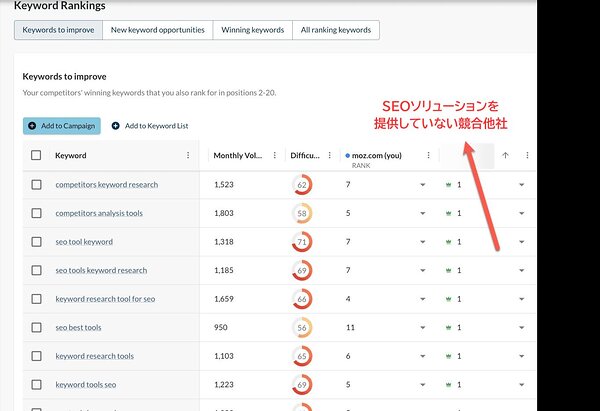Screen dimensions: 600x411
Task: Click difficulty score 62 circle
Action: tap(302, 184)
